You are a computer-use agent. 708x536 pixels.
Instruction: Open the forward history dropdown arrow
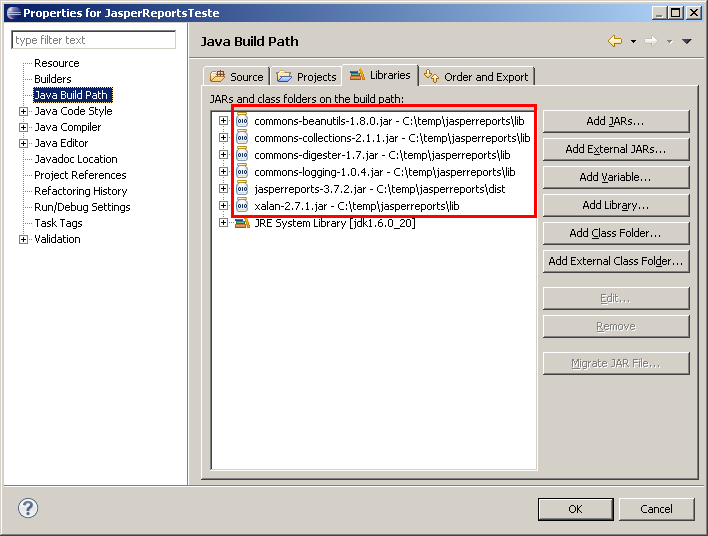670,42
